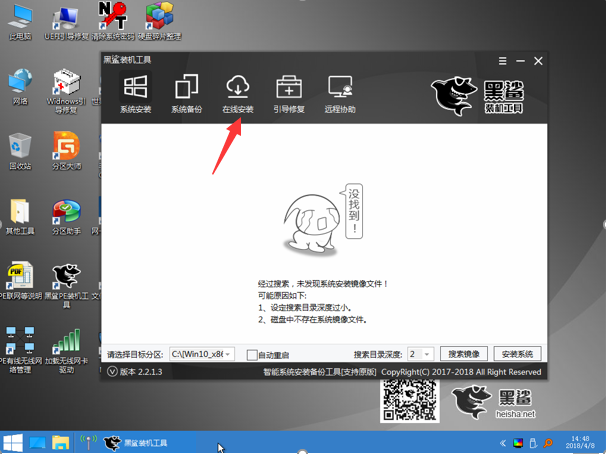Image resolution: width=606 pixels, height=454 pixels.
Task: Click 黑鲨装机工具 taskbar item
Action: pyautogui.click(x=136, y=443)
